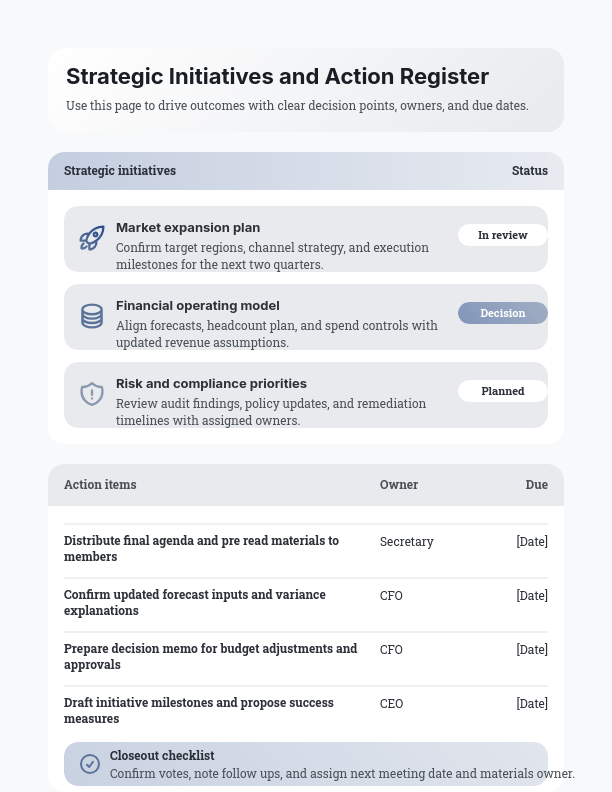Click the In review status badge
This screenshot has width=612, height=792.
pos(502,235)
